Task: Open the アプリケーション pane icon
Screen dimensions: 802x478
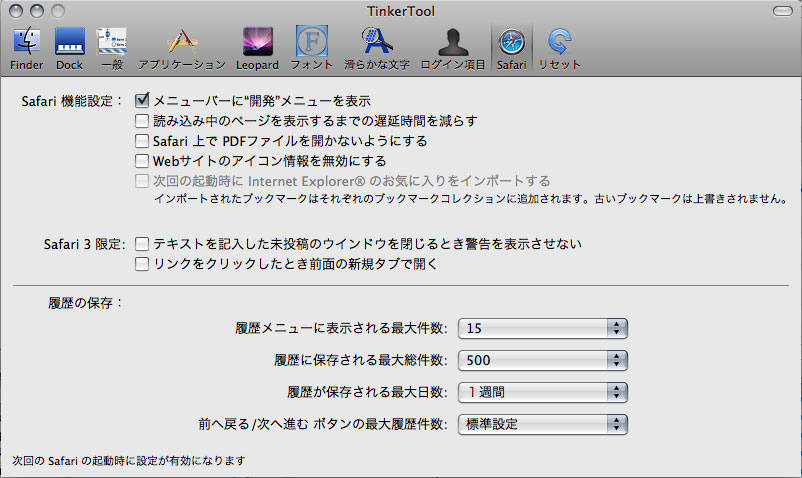Action: tap(182, 41)
